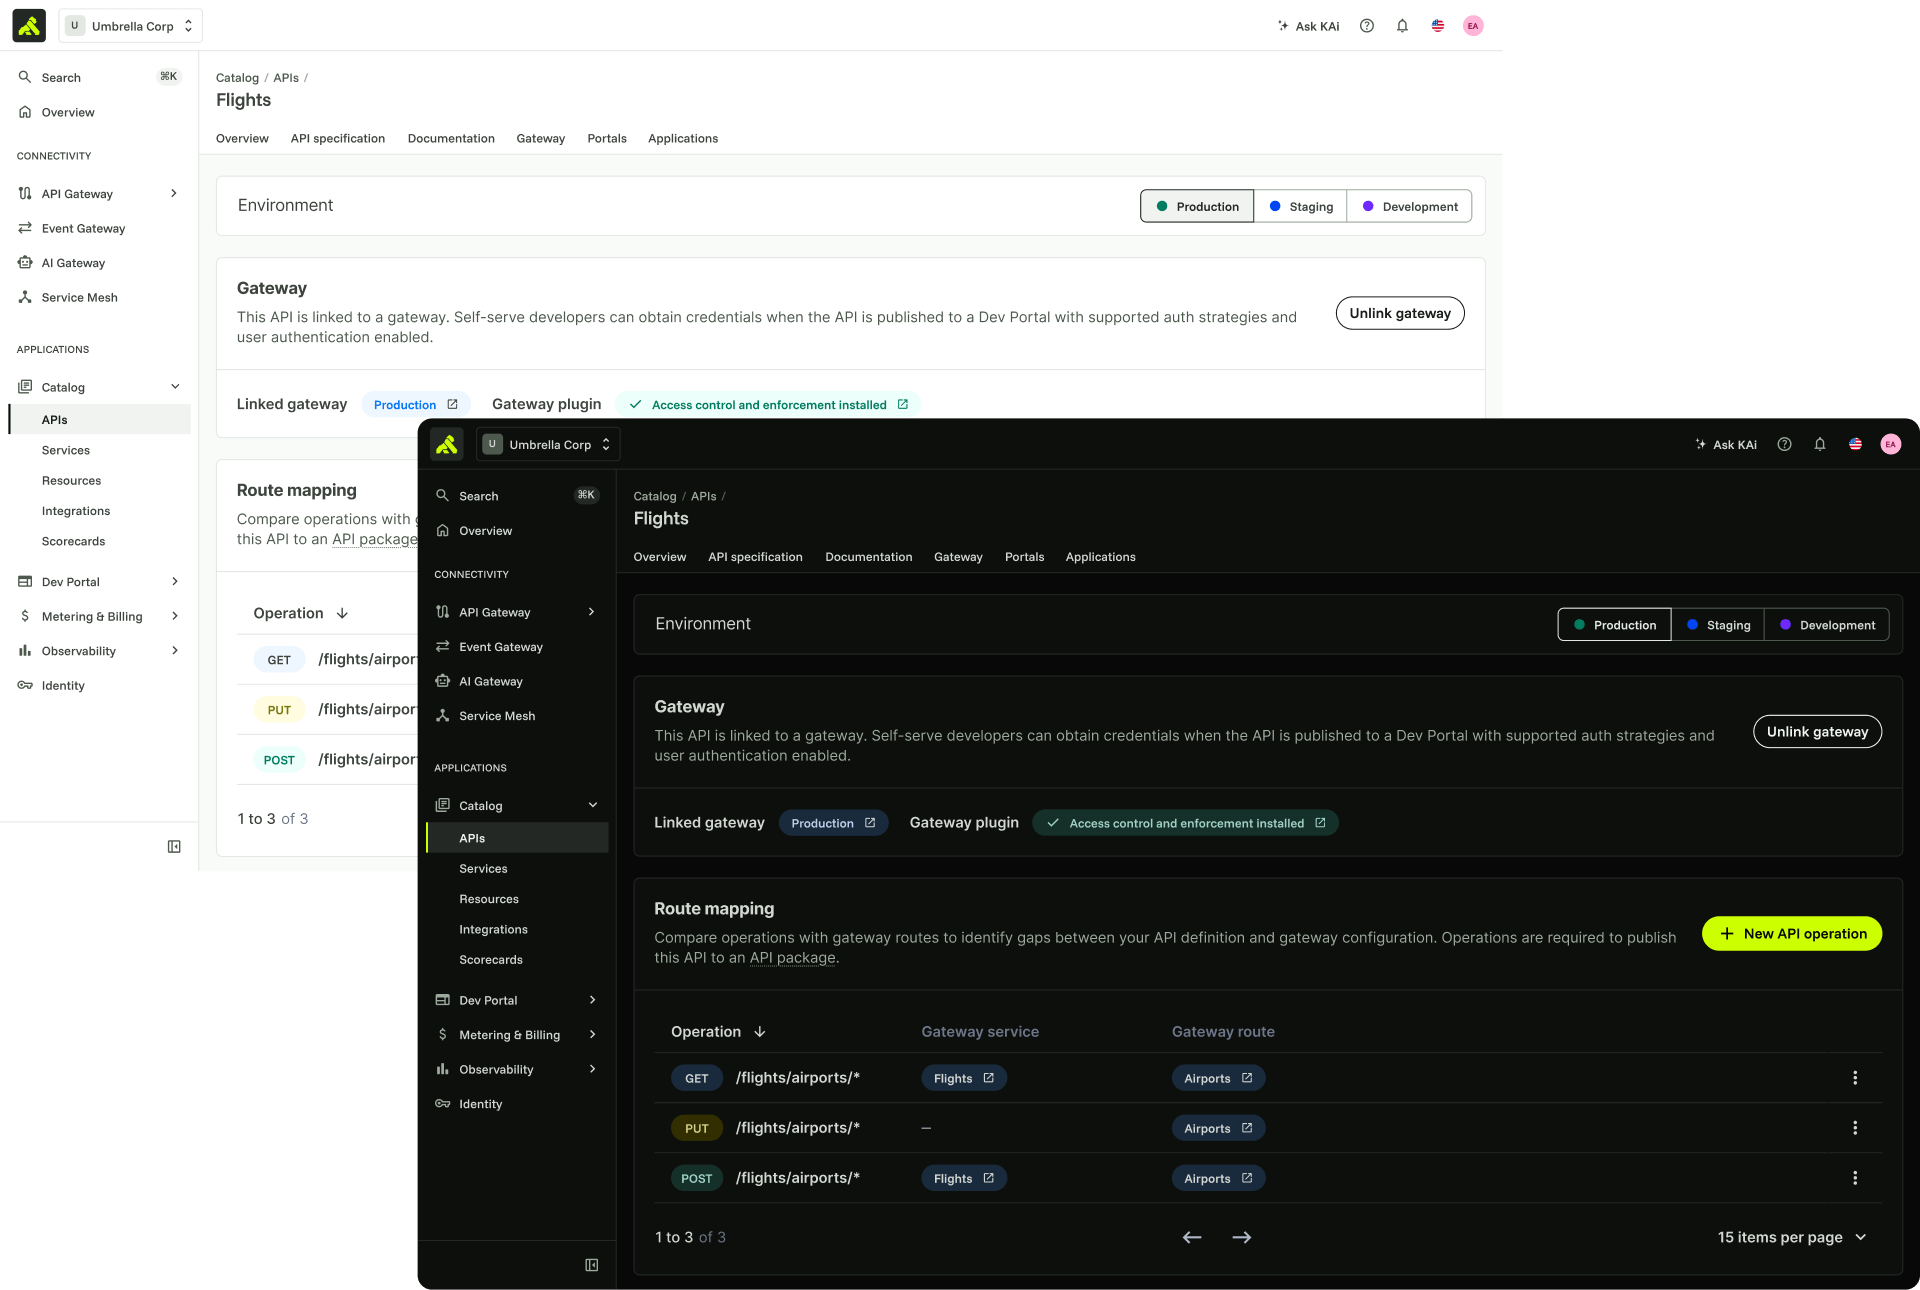The image size is (1920, 1290).
Task: Click the Kong logo in the light window
Action: (x=29, y=26)
